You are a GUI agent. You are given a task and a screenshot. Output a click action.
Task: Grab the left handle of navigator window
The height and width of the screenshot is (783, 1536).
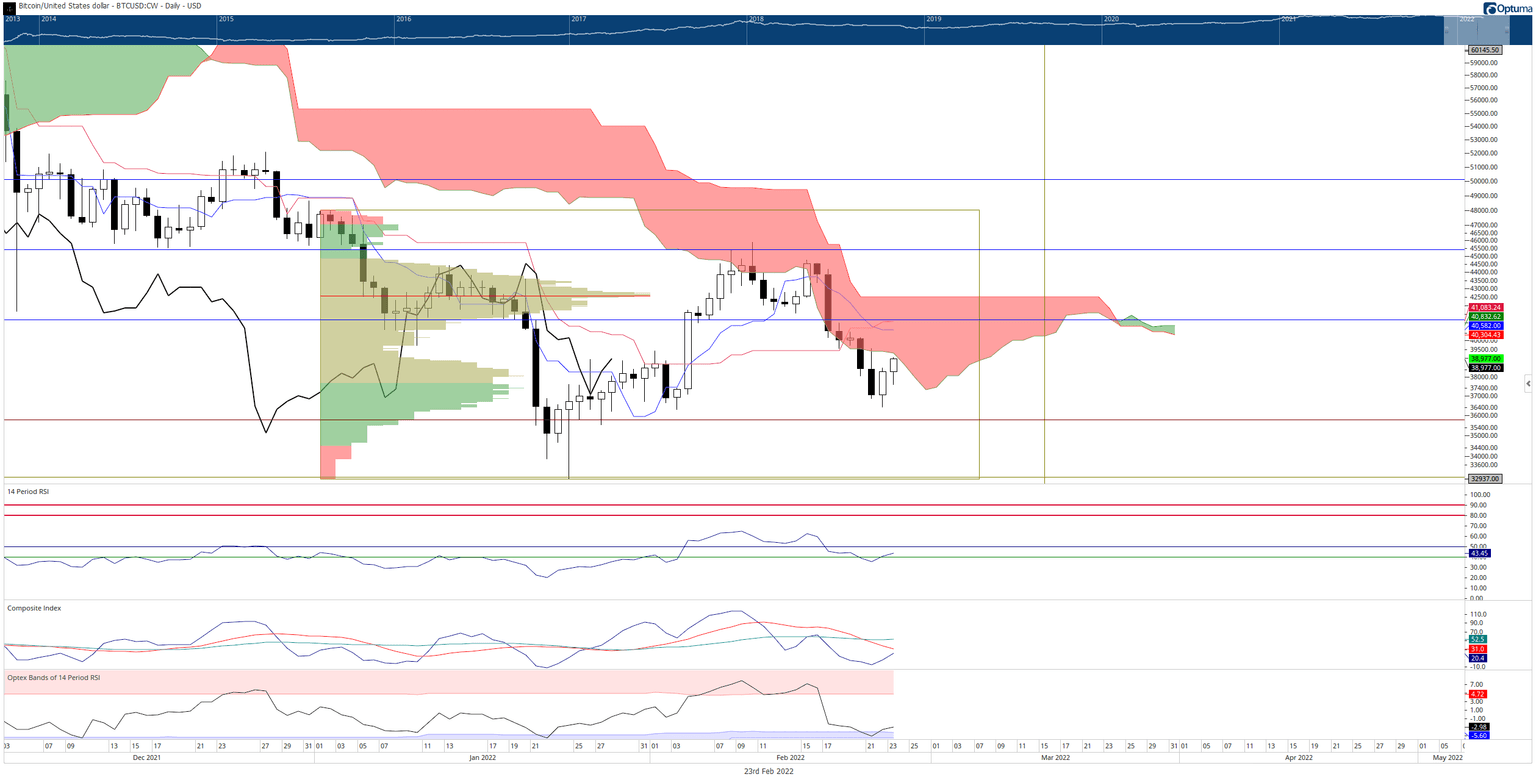1447,30
